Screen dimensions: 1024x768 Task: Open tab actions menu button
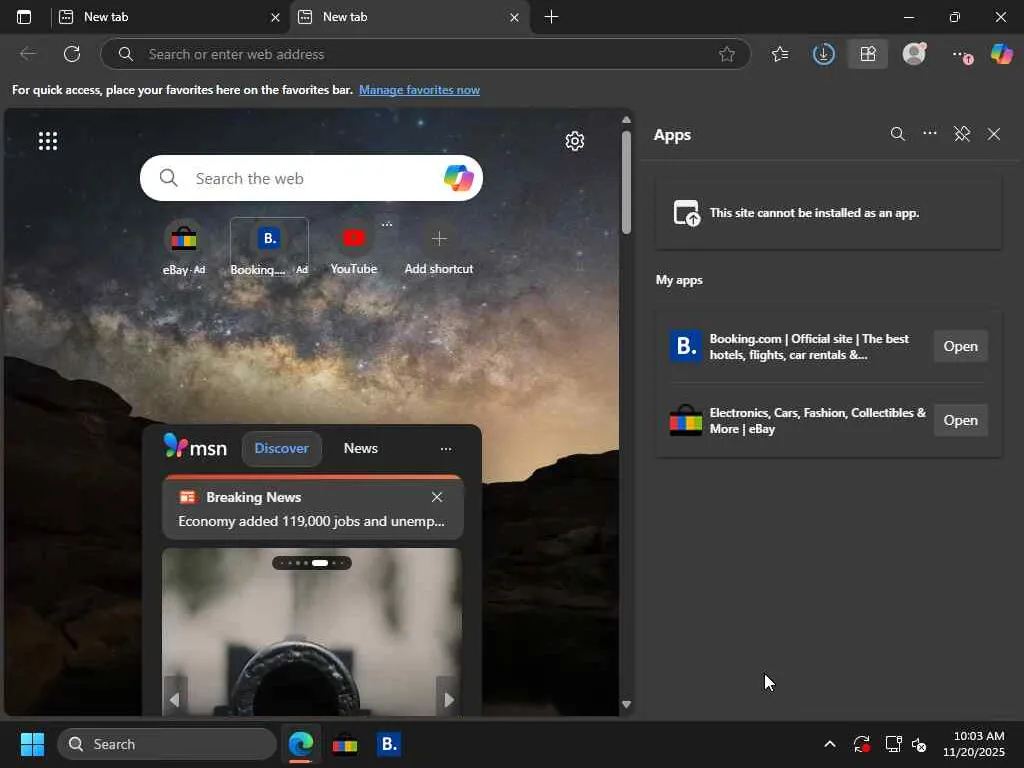(x=24, y=17)
